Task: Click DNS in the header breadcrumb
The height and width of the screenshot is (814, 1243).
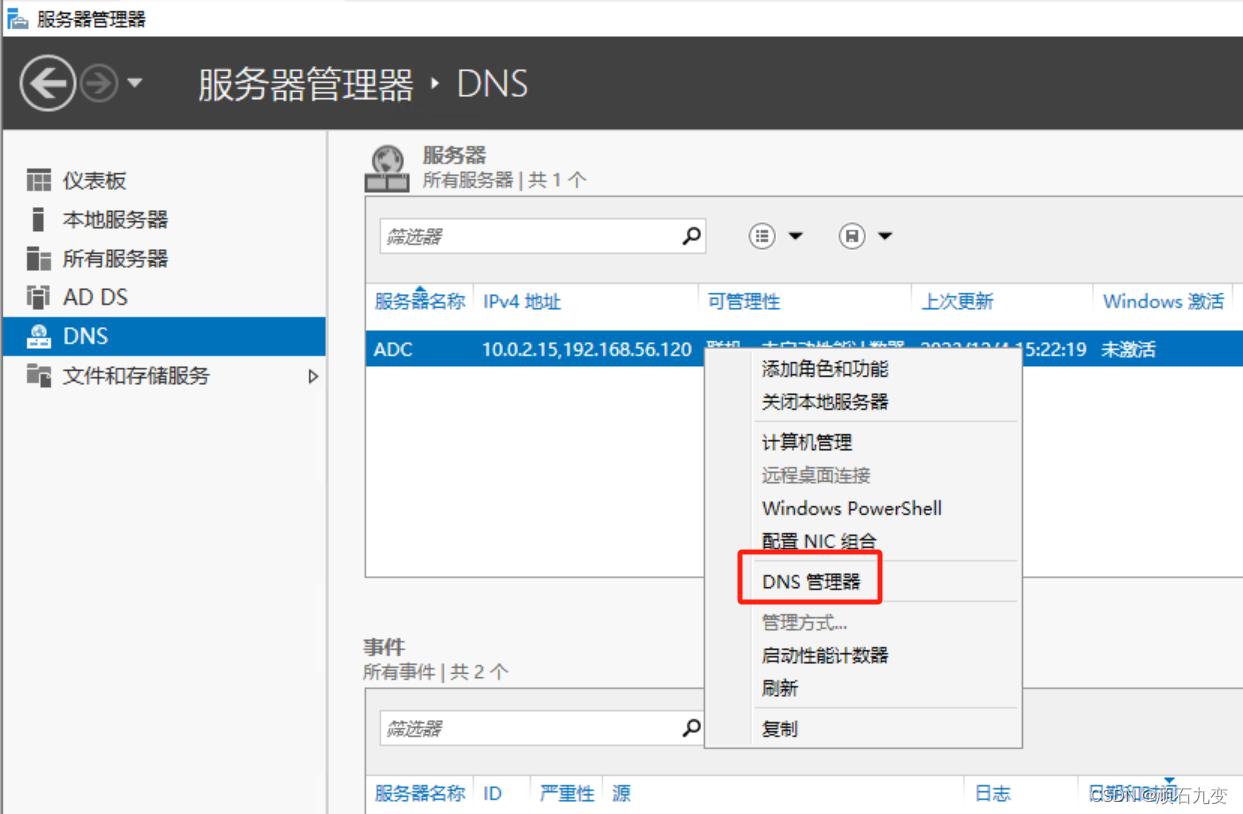Action: click(x=492, y=84)
